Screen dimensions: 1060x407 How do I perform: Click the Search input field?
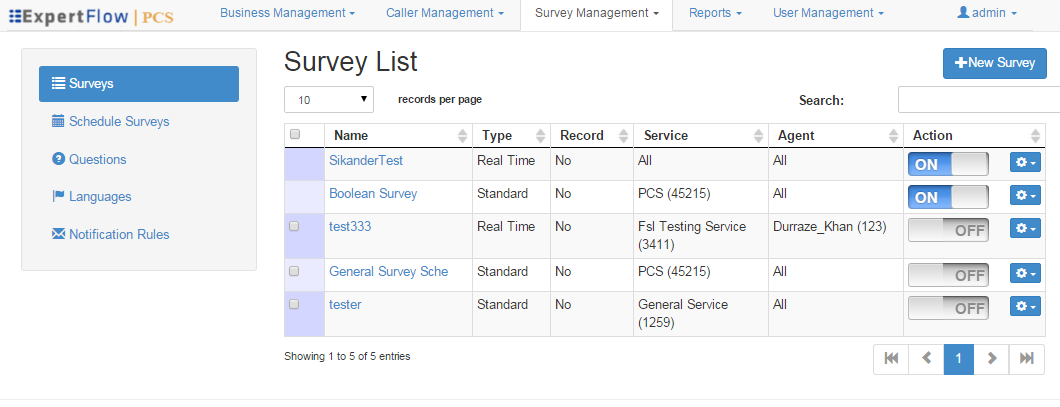(978, 100)
